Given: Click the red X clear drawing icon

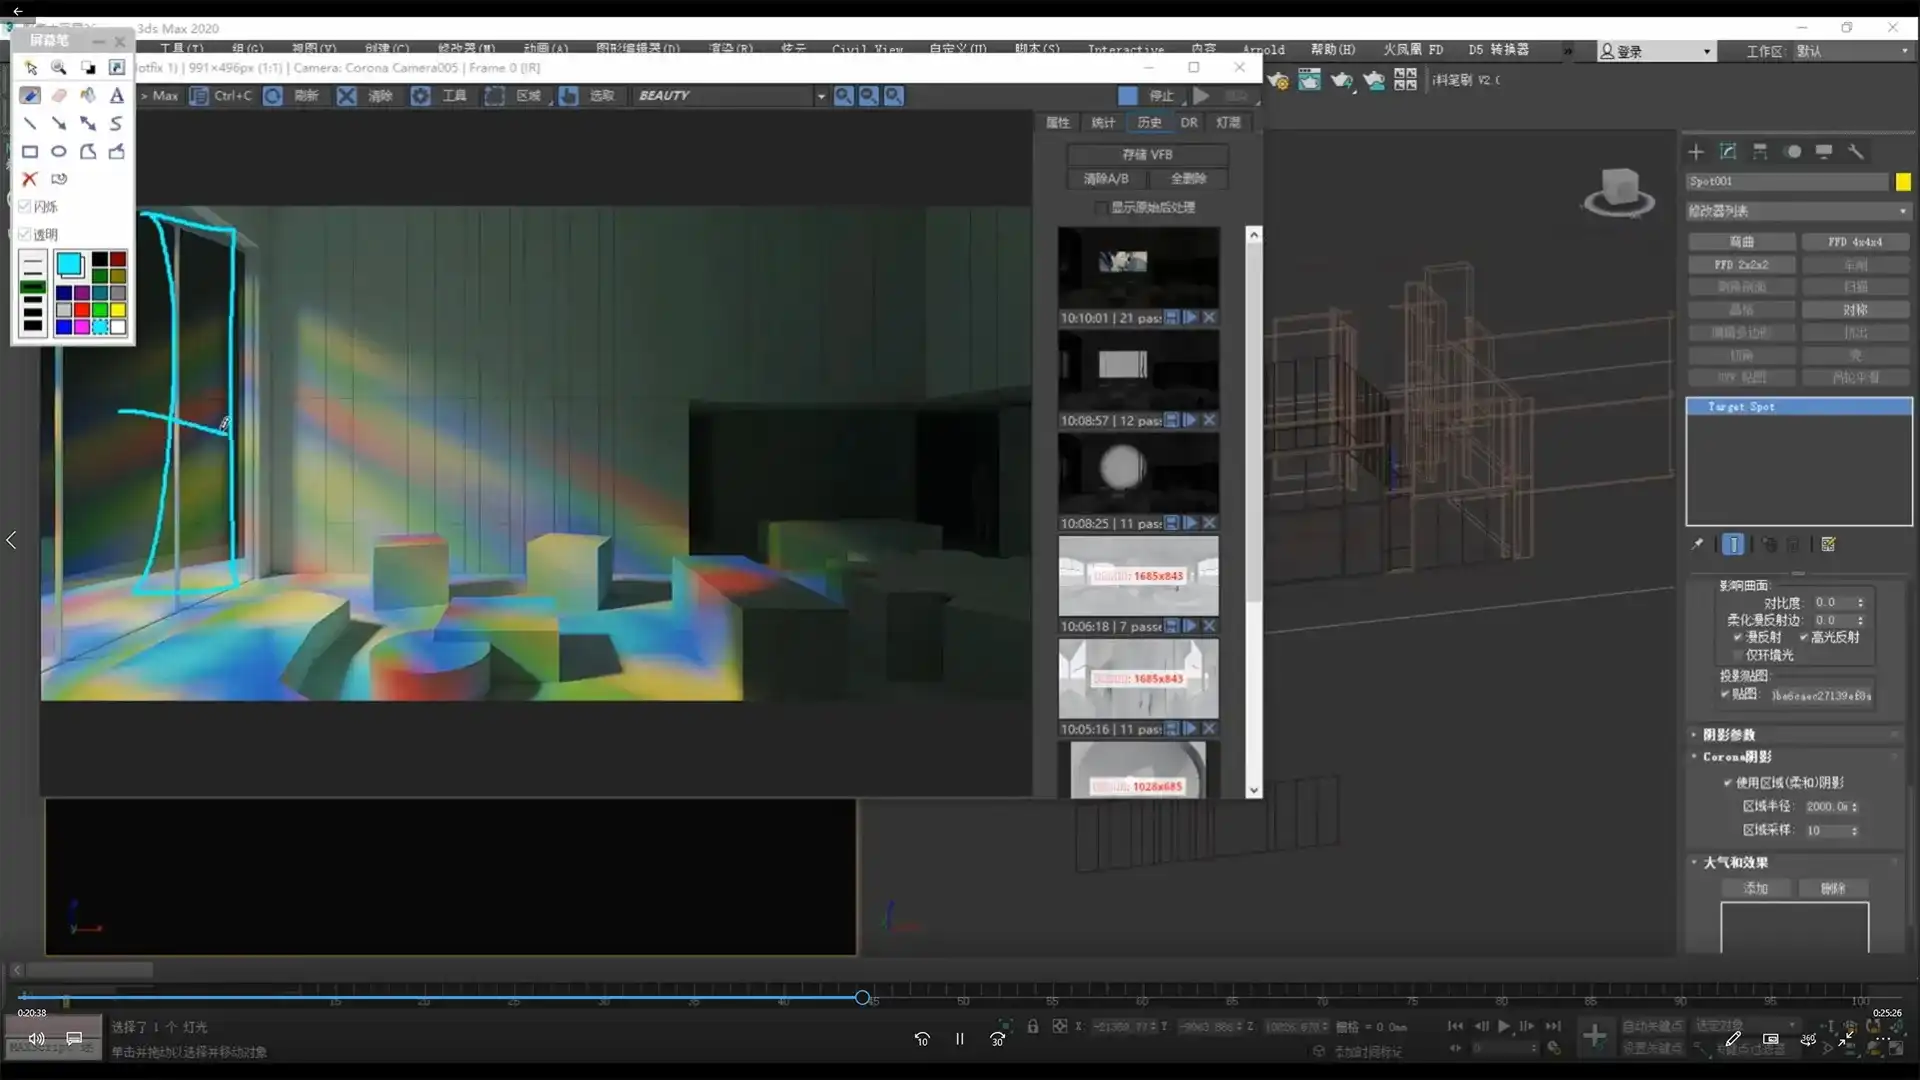Looking at the screenshot, I should tap(30, 179).
